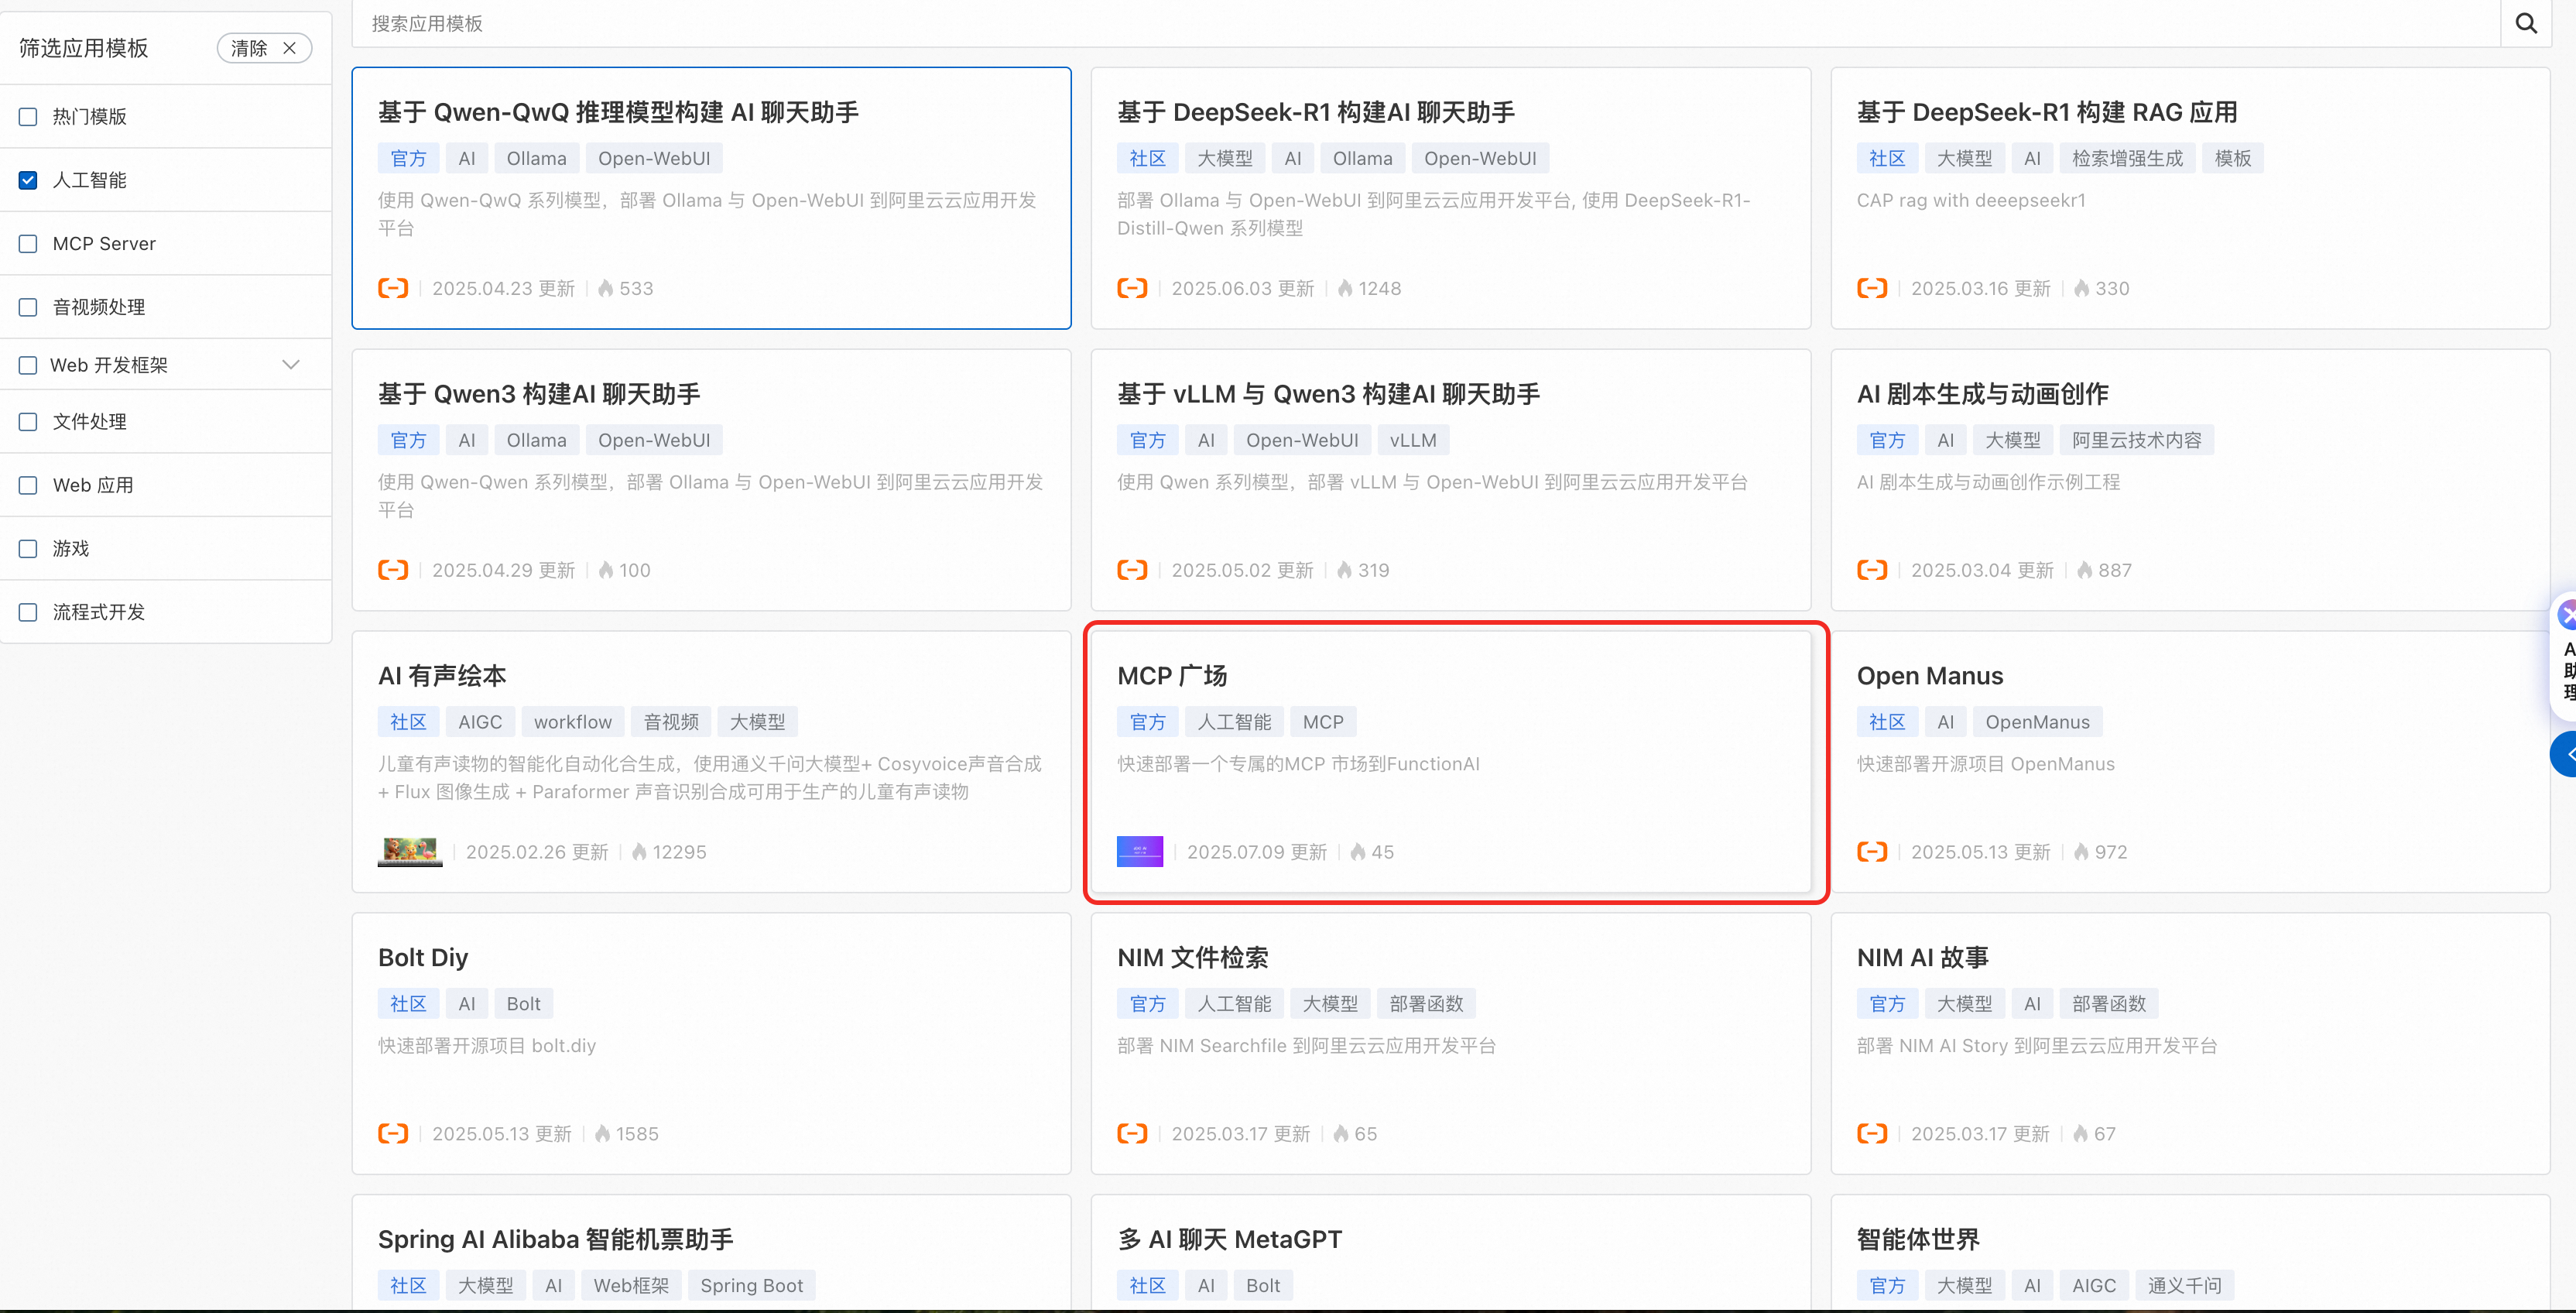This screenshot has width=2576, height=1313.
Task: Open the Open Manus template title
Action: (1929, 676)
